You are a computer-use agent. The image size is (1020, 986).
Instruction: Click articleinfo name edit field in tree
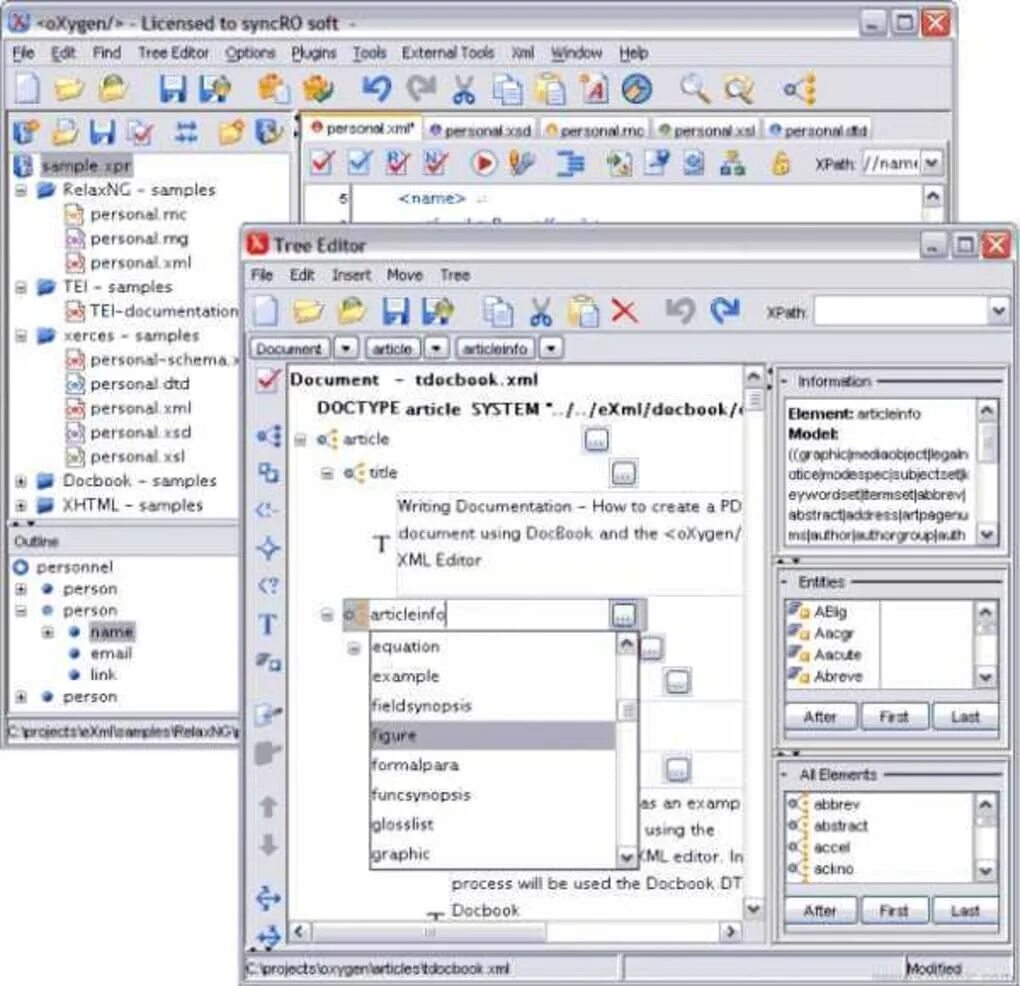(488, 614)
